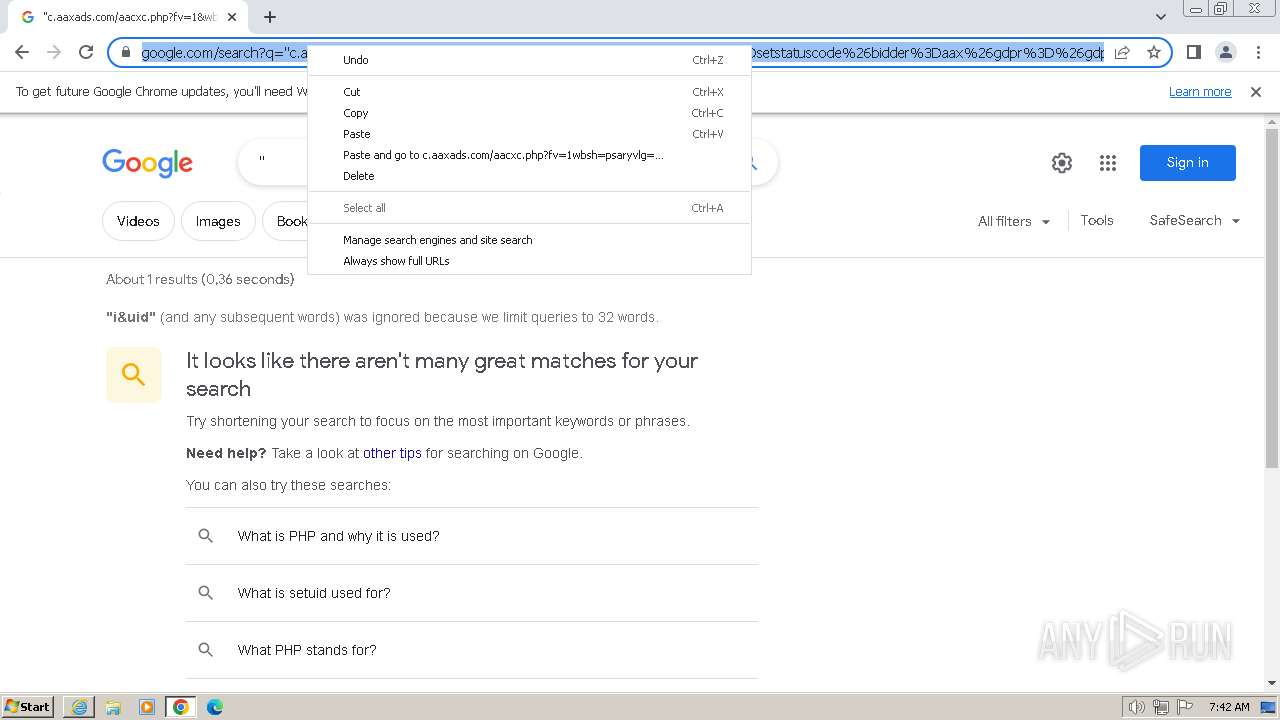Image resolution: width=1280 pixels, height=720 pixels.
Task: Open the other tips link
Action: pyautogui.click(x=392, y=453)
